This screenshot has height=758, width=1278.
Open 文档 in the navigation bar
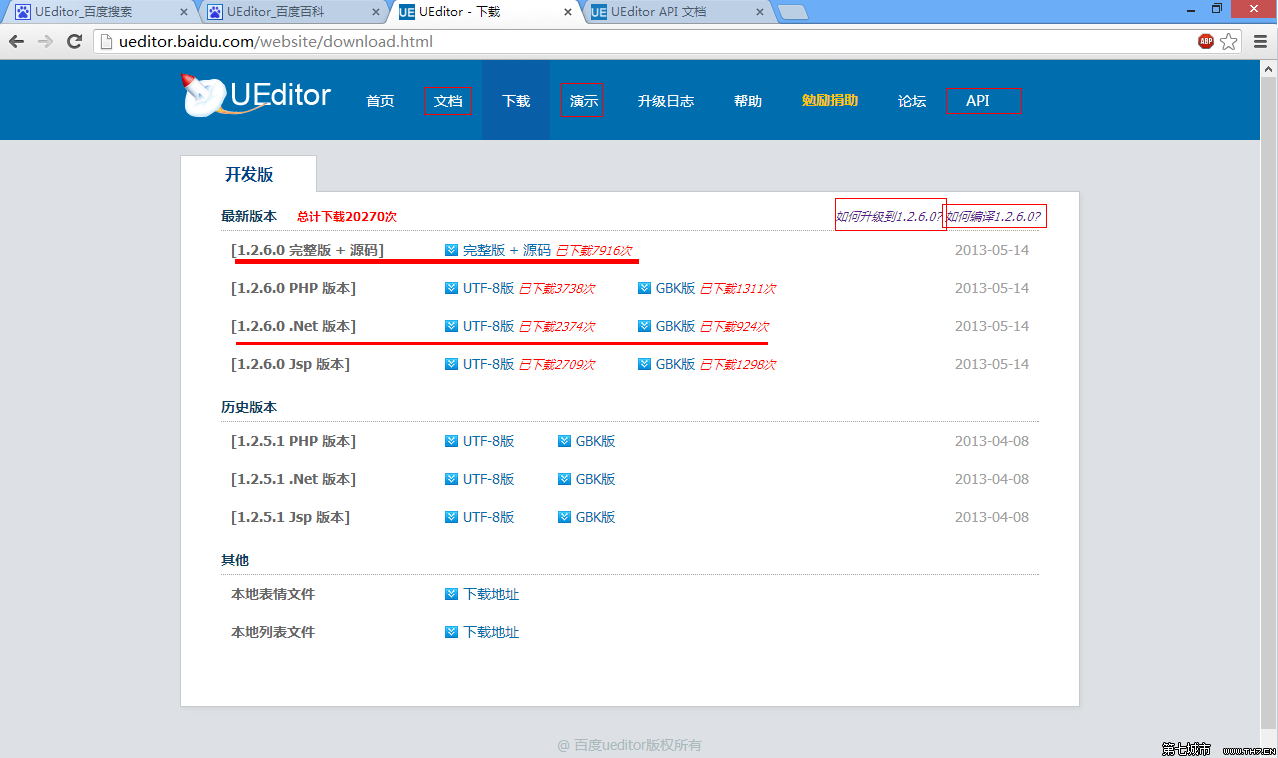pyautogui.click(x=448, y=101)
